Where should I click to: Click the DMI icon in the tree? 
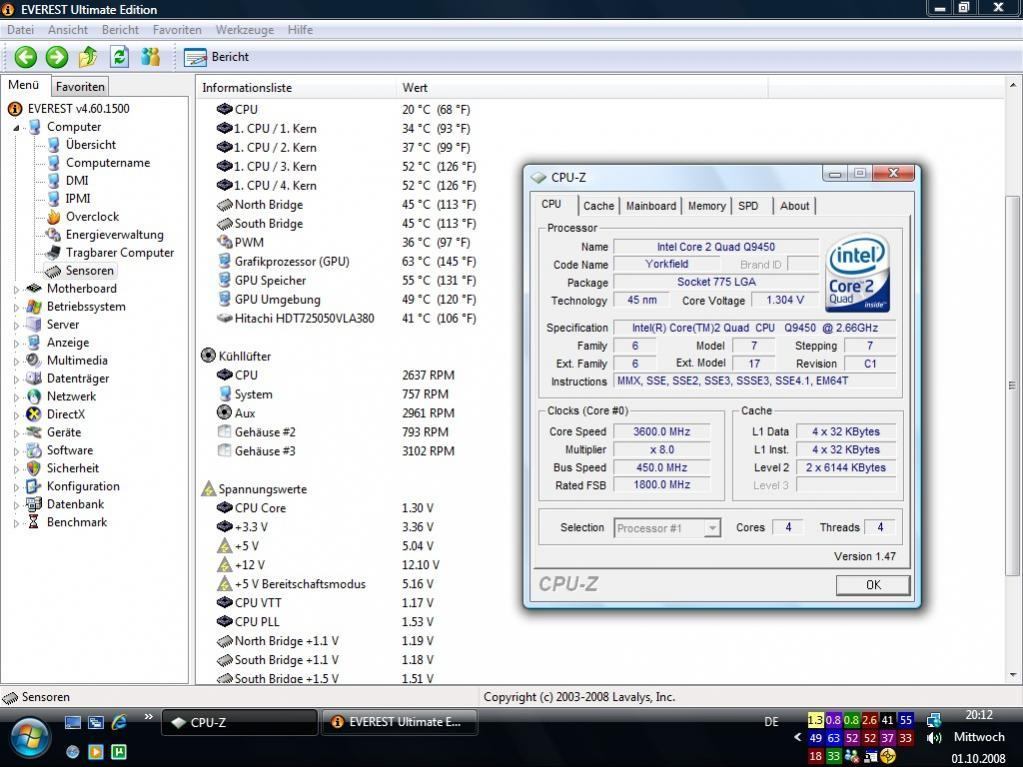click(x=54, y=181)
